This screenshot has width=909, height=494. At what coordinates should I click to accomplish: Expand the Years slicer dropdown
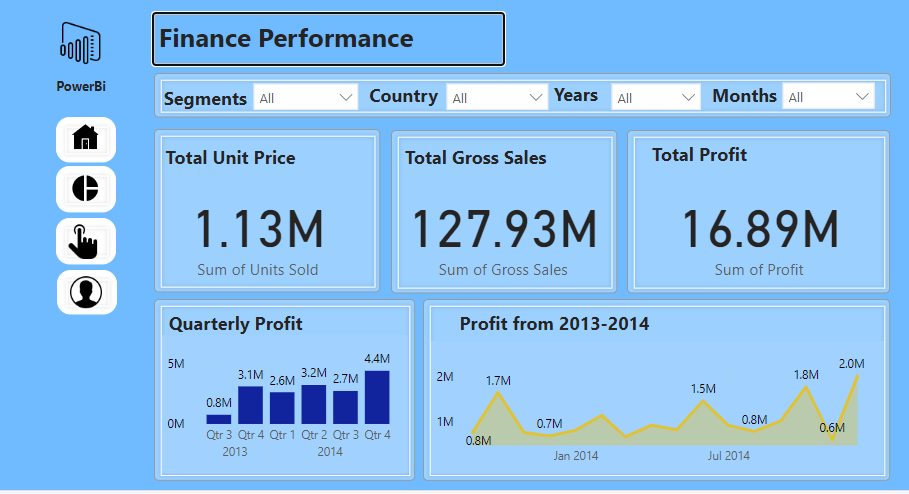(x=656, y=97)
